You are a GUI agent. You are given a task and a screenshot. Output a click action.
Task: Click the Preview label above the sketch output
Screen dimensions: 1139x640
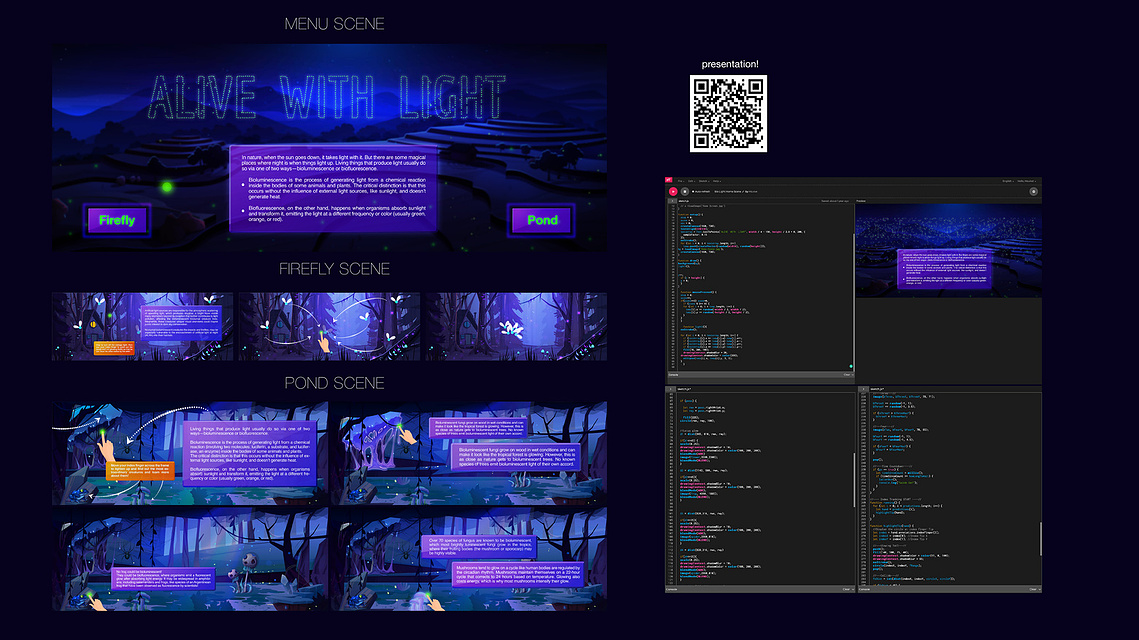[861, 201]
